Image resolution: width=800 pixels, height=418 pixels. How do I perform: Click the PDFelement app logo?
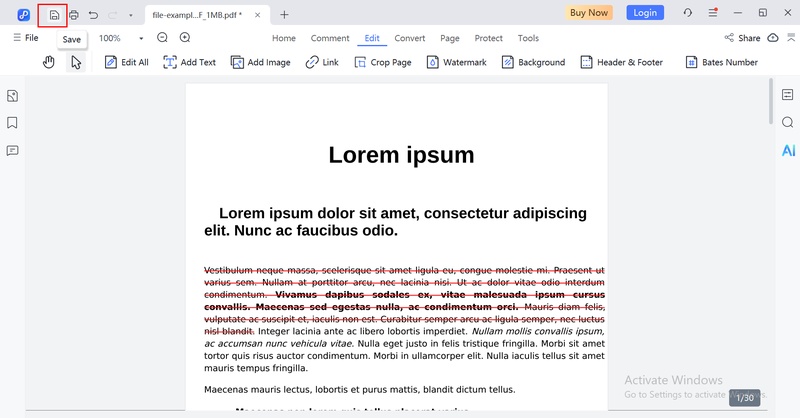point(23,15)
